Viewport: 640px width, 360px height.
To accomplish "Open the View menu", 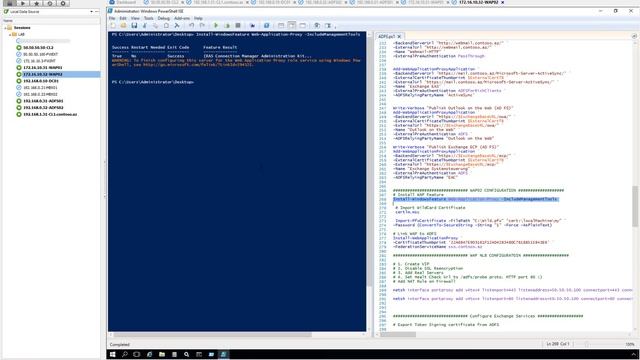I will (x=135, y=18).
